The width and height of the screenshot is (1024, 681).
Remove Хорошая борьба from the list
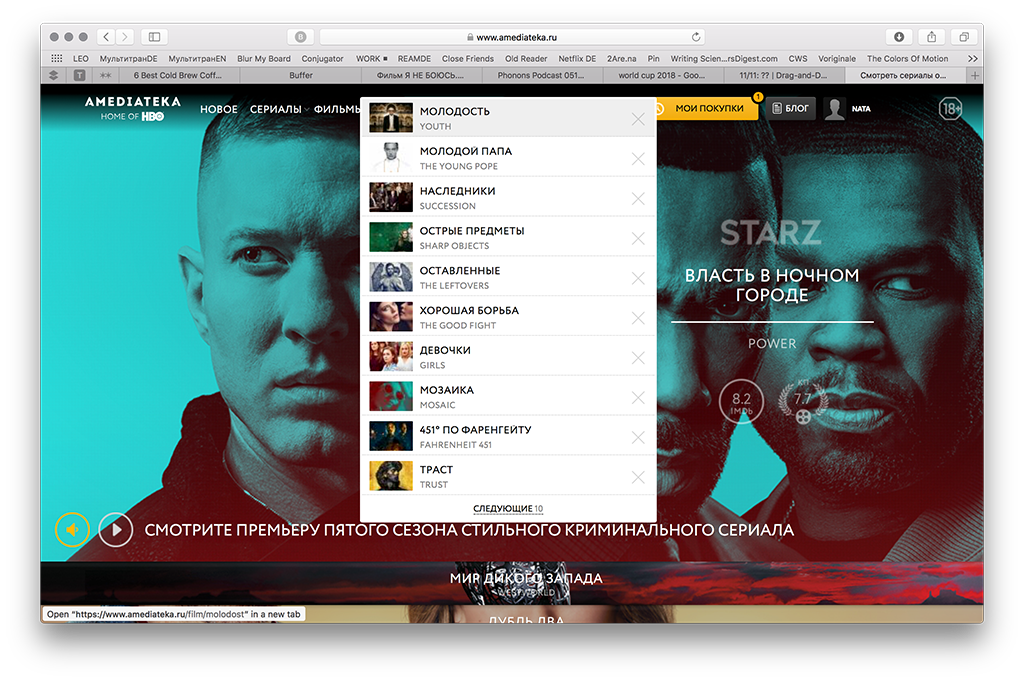point(638,318)
